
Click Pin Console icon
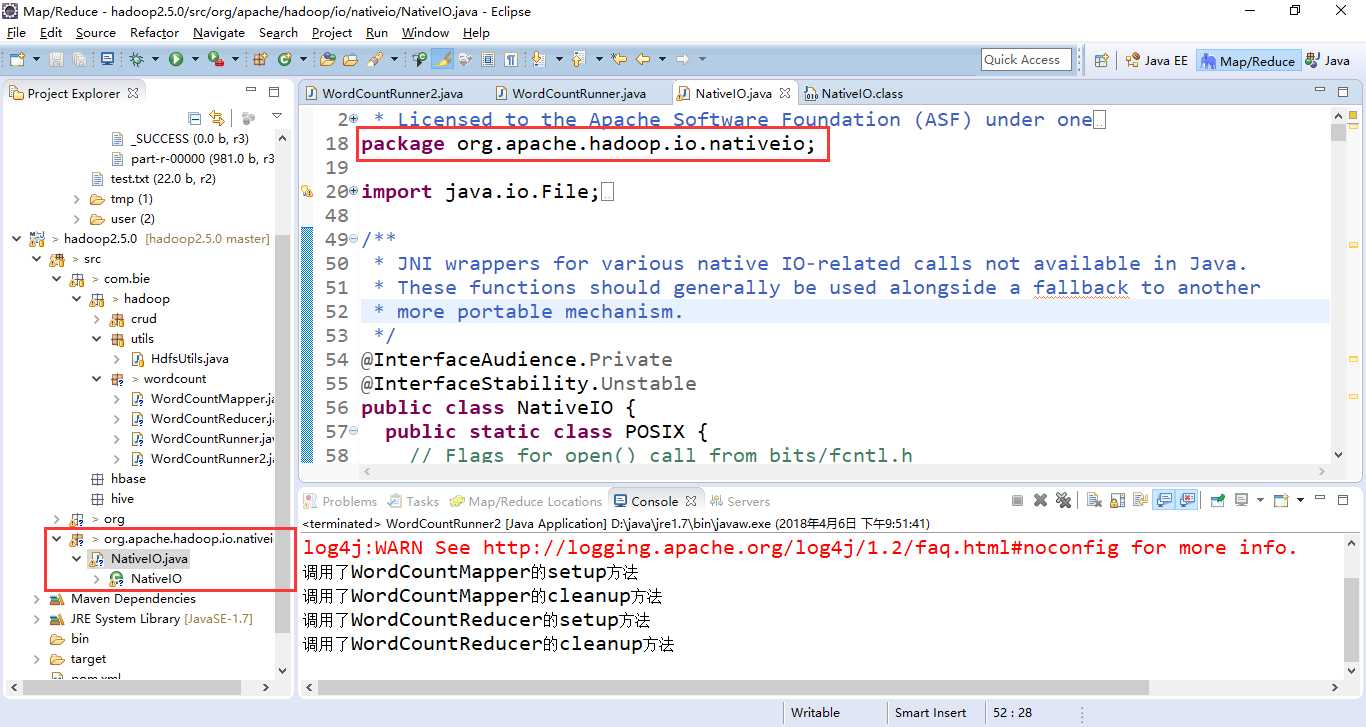pos(1217,500)
